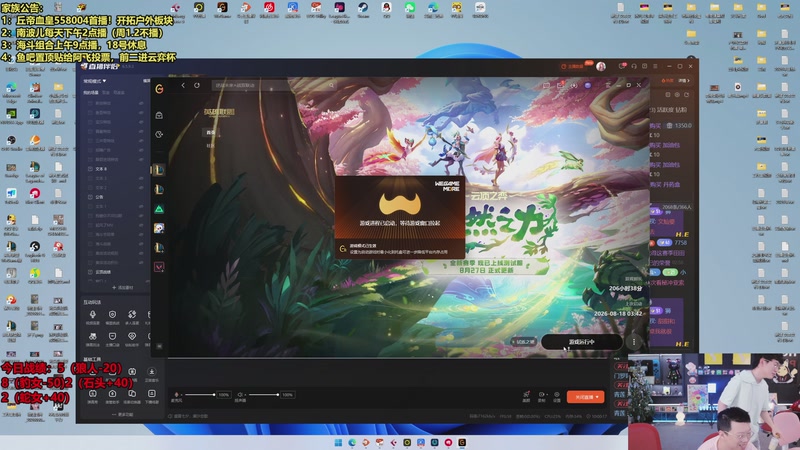Open the Windows Start button on the taskbar
This screenshot has height=450, width=800.
[x=338, y=442]
